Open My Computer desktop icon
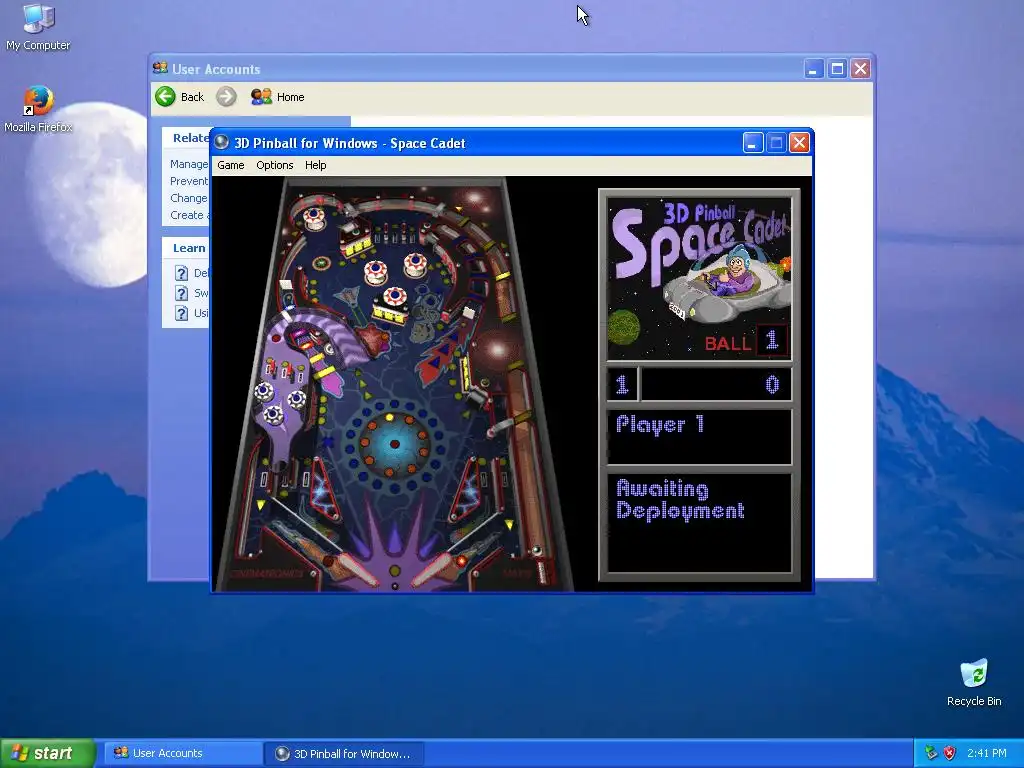 38,27
